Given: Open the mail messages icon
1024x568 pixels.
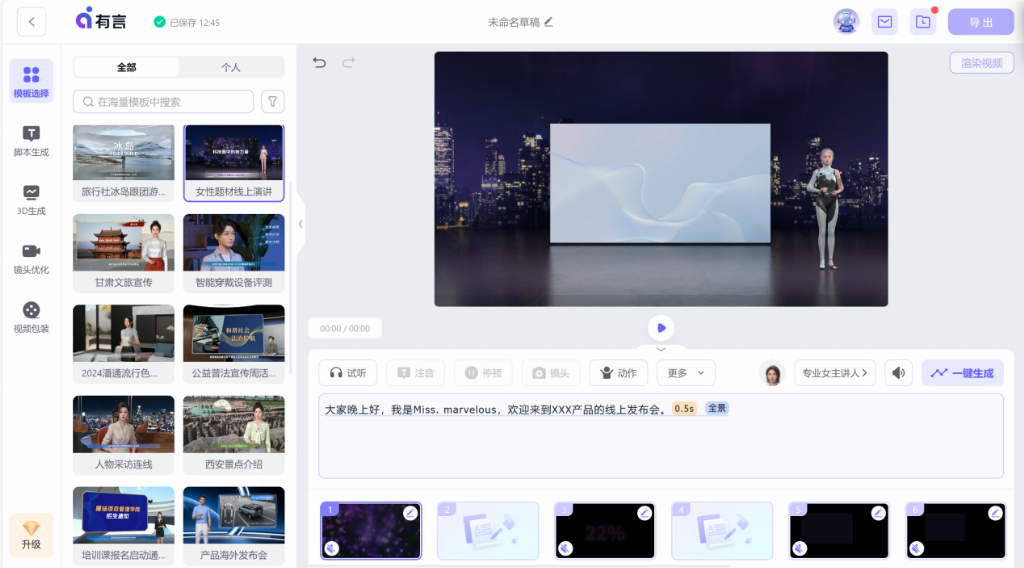Looking at the screenshot, I should (884, 22).
